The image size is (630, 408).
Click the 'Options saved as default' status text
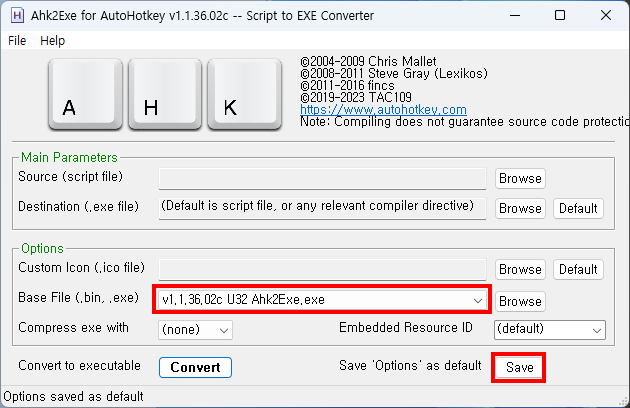73,397
